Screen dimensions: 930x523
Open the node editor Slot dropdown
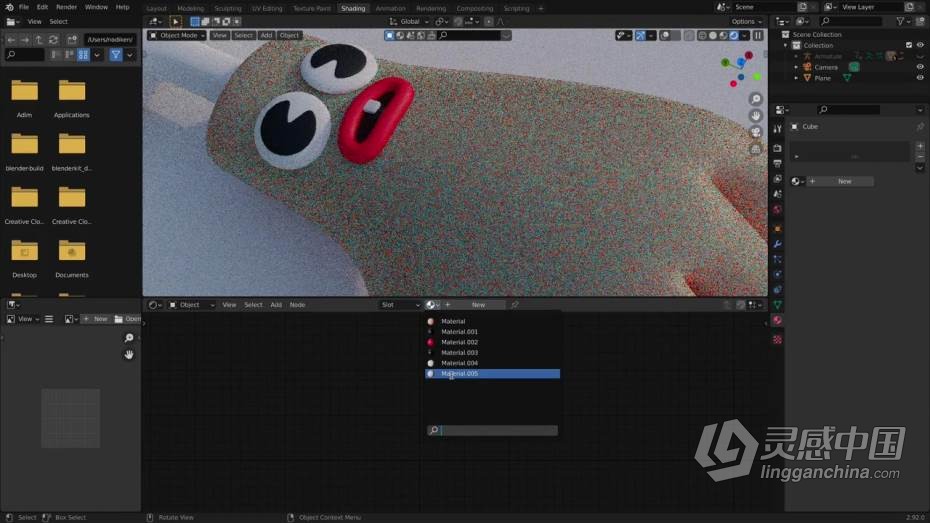[400, 305]
